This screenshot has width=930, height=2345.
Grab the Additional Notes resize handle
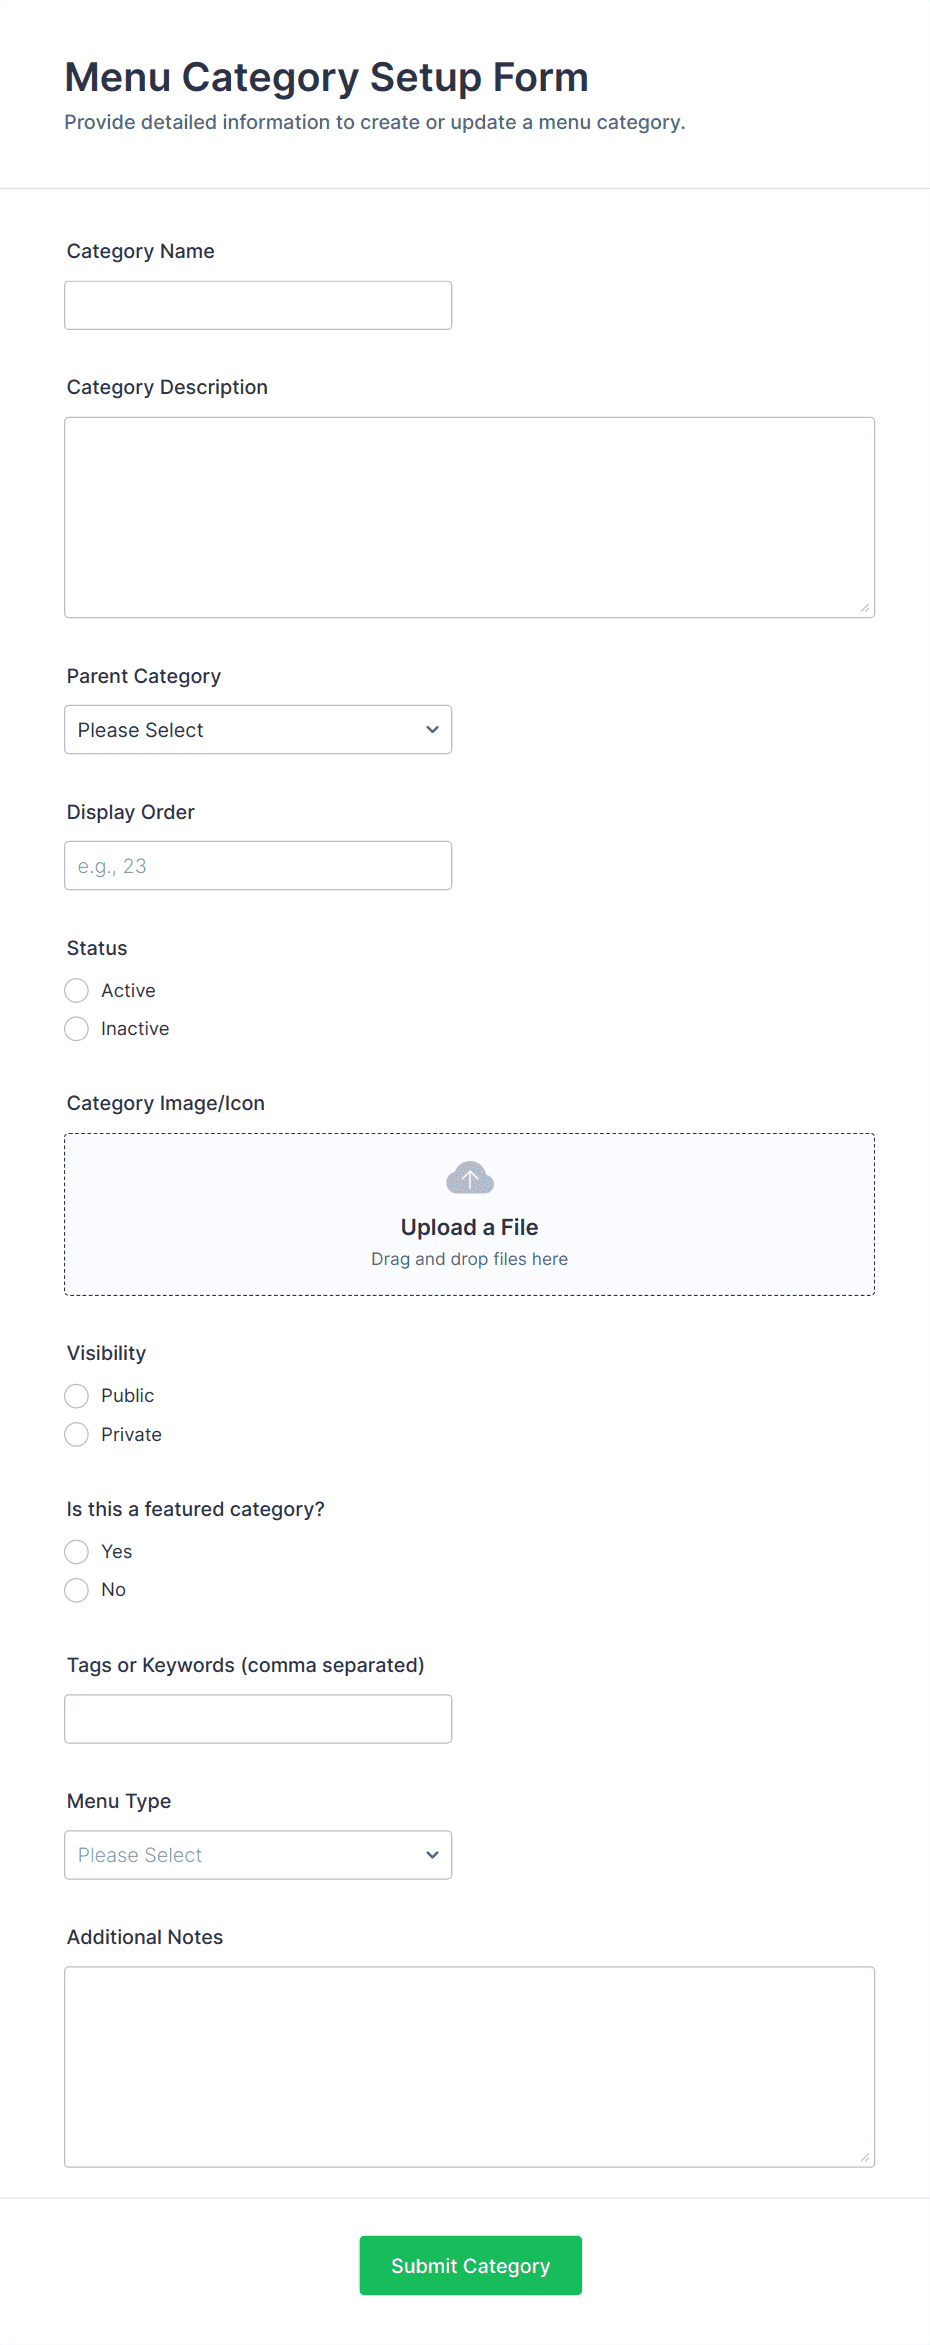[865, 2158]
